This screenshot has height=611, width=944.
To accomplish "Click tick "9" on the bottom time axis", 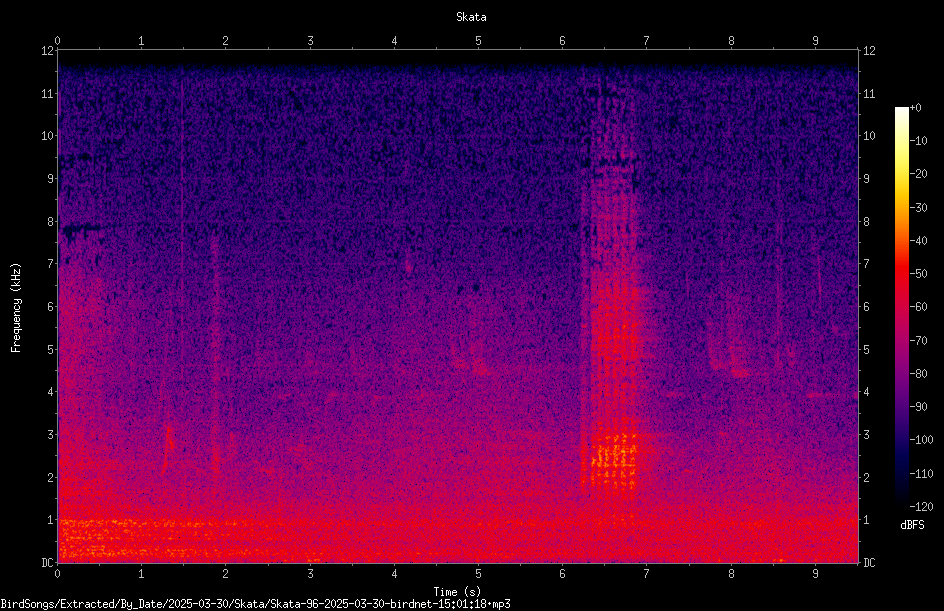I will click(x=815, y=574).
